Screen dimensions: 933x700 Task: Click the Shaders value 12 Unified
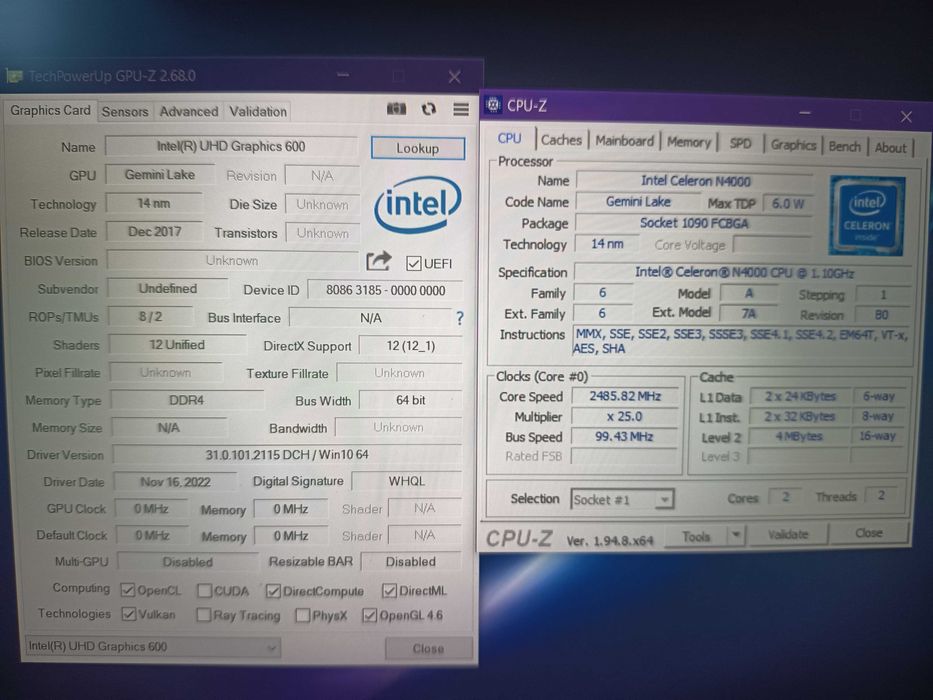tap(177, 345)
